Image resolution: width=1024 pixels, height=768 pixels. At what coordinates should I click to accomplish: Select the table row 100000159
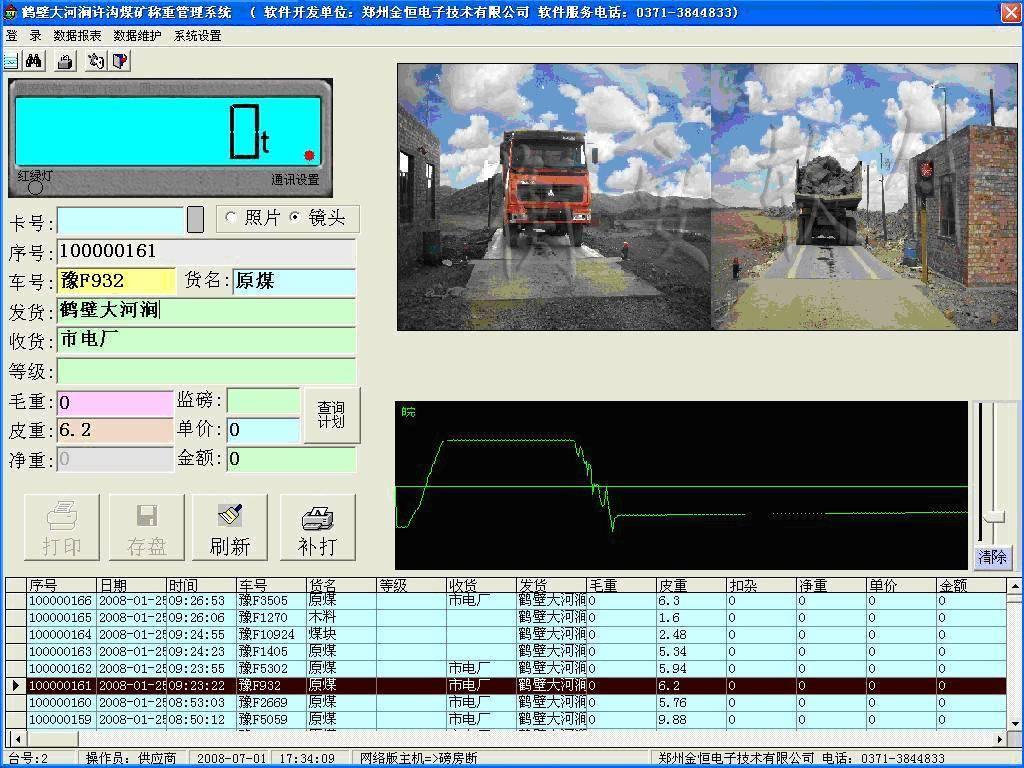click(506, 719)
